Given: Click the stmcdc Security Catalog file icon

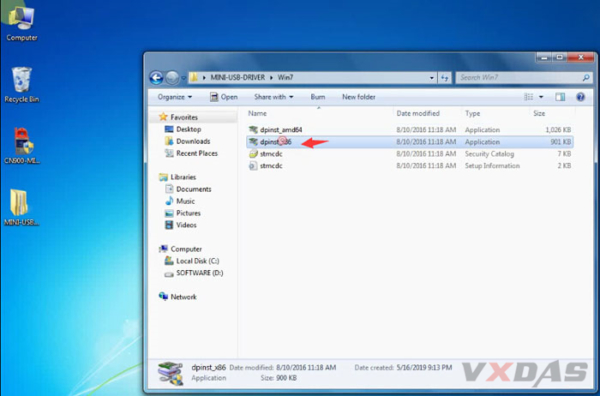Looking at the screenshot, I should pyautogui.click(x=253, y=154).
